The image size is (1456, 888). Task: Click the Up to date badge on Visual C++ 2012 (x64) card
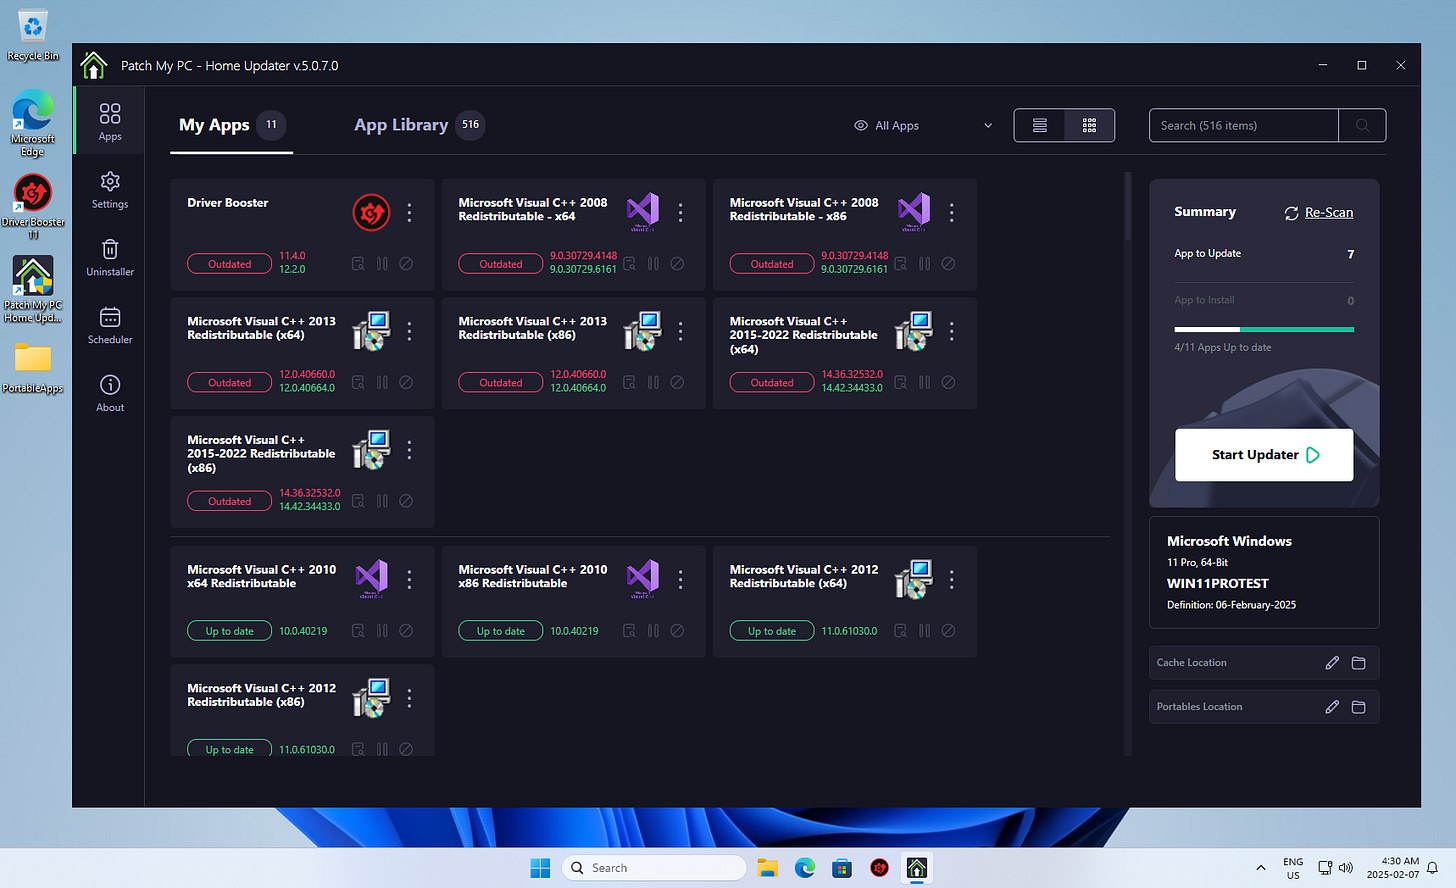[772, 631]
